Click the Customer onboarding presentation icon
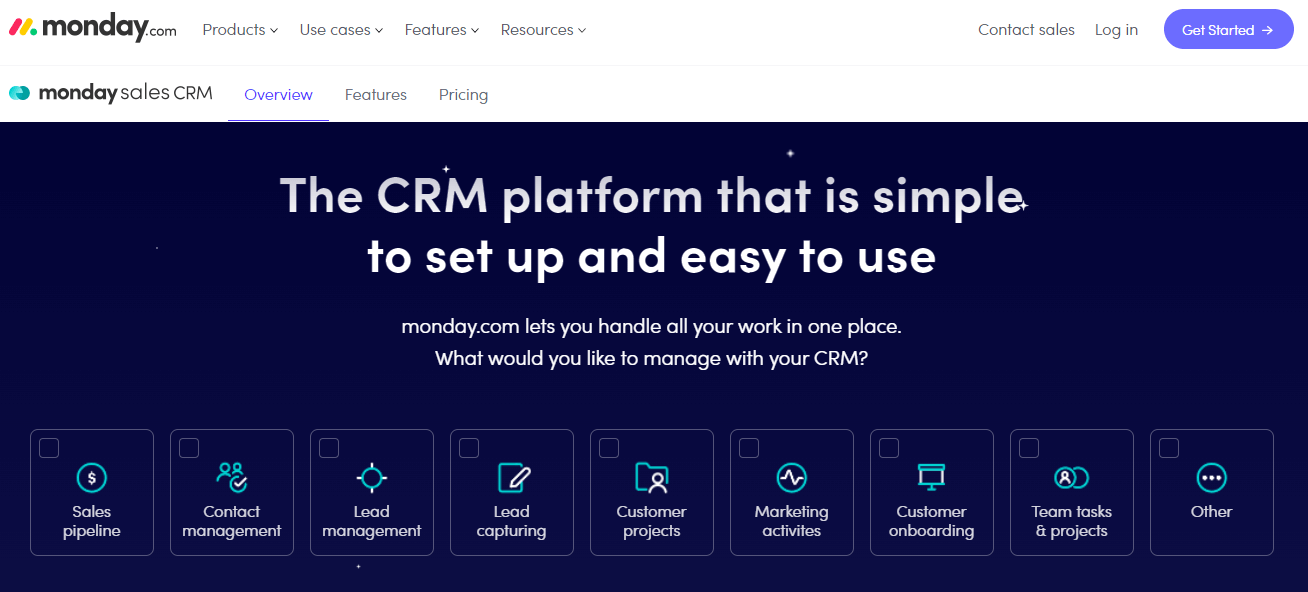This screenshot has height=592, width=1308. [931, 477]
